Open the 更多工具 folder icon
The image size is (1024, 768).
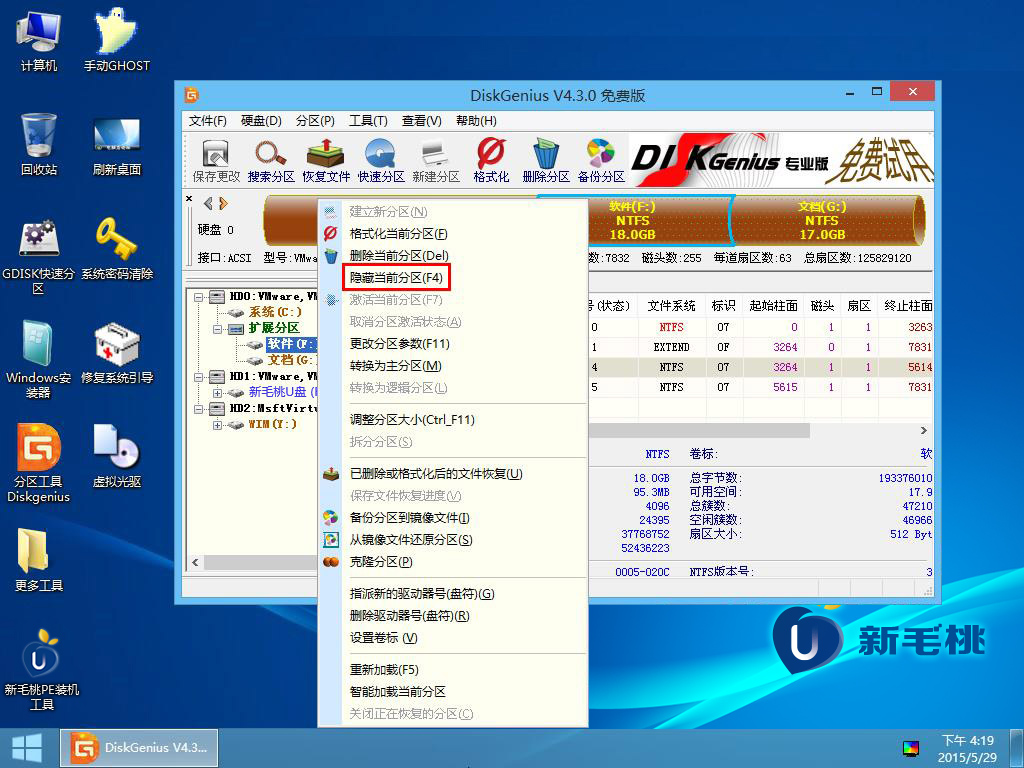coord(39,560)
